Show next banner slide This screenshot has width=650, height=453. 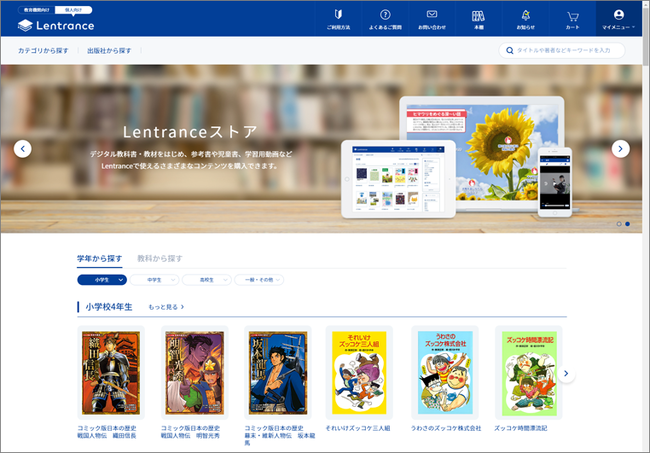point(621,149)
